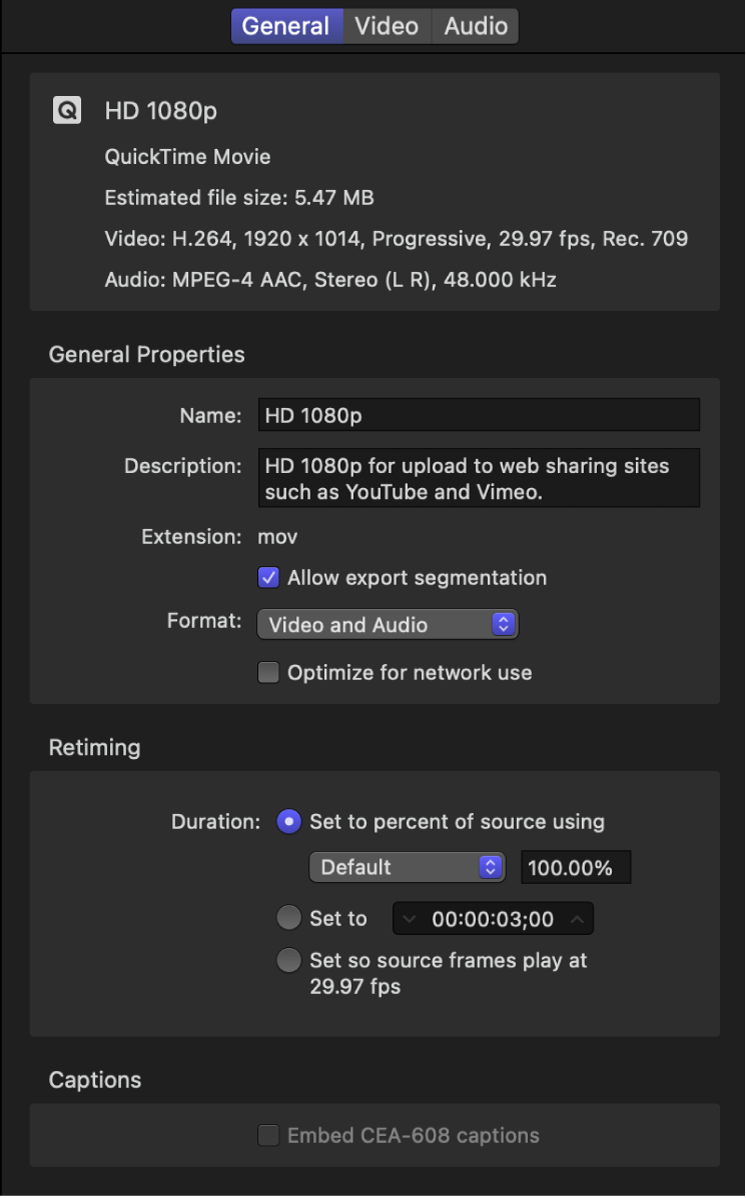The width and height of the screenshot is (746, 1198).
Task: Click the QuickTime Movie preset icon
Action: pyautogui.click(x=66, y=110)
